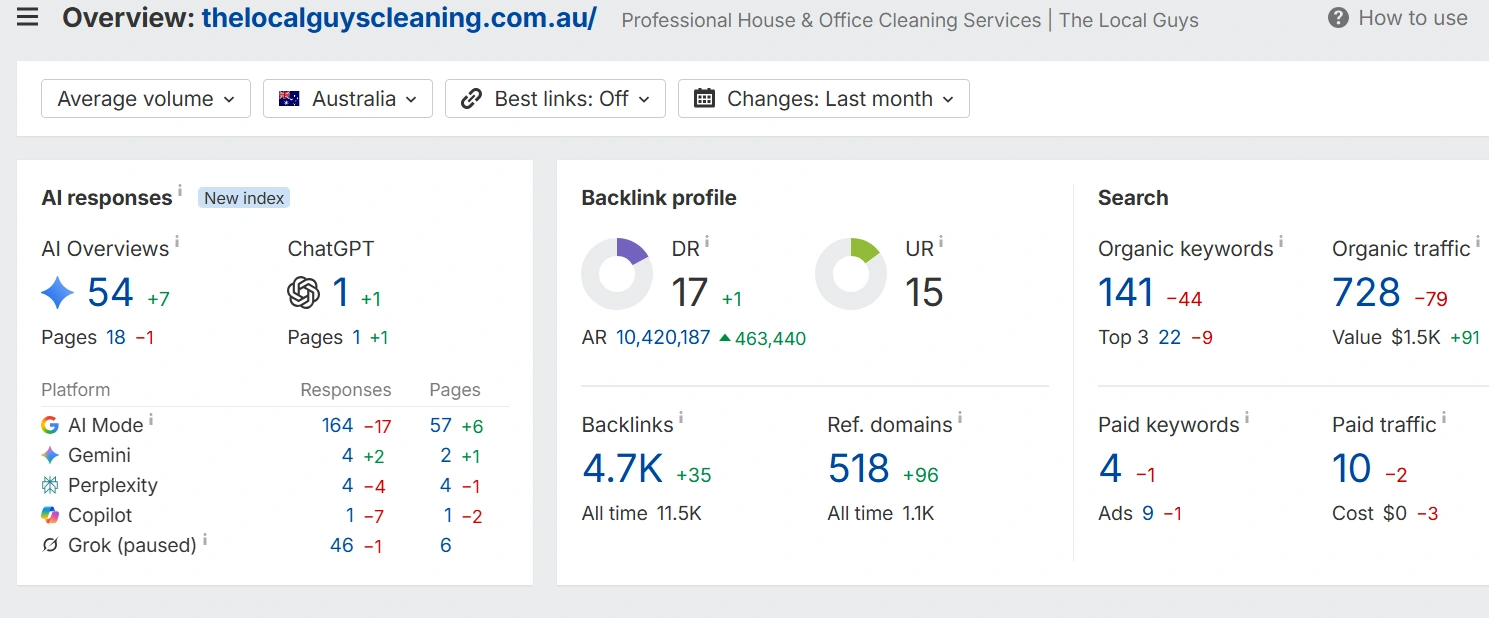Click the info icon beside AI Mode
Viewport: 1489px width, 618px height.
(x=151, y=418)
